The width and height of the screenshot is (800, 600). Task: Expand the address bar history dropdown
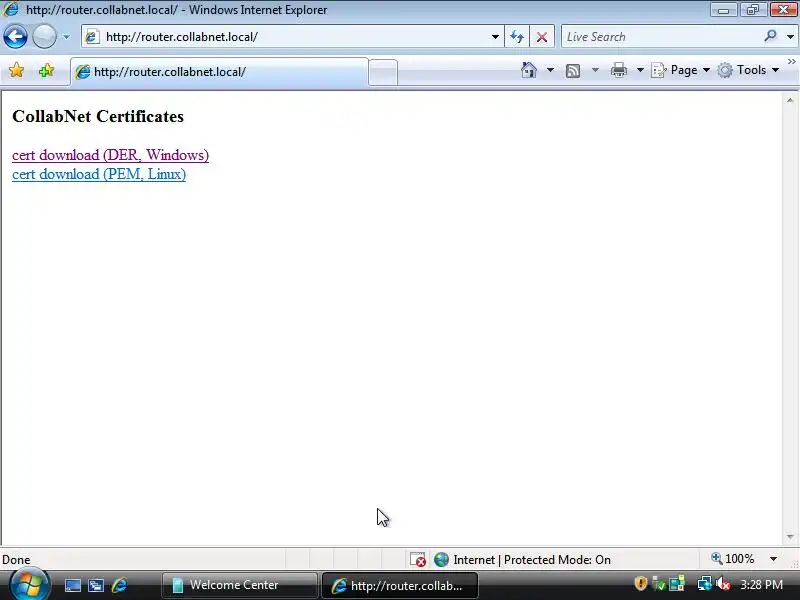pos(495,37)
